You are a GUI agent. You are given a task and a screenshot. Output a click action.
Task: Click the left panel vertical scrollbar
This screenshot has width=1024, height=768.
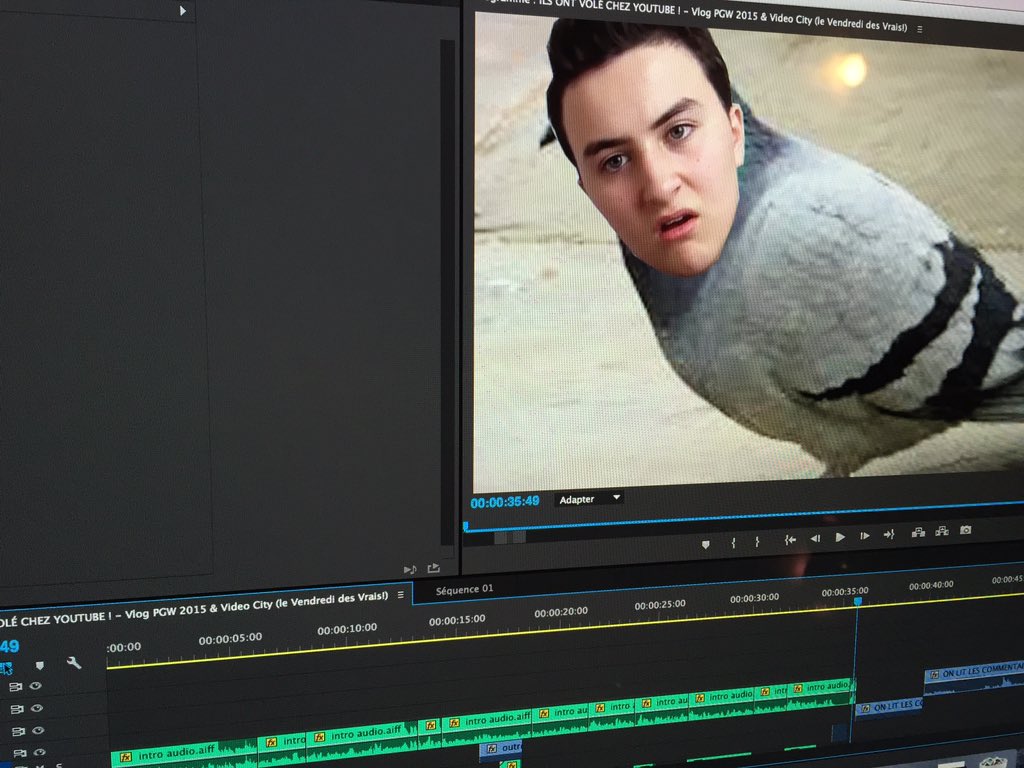tap(447, 292)
